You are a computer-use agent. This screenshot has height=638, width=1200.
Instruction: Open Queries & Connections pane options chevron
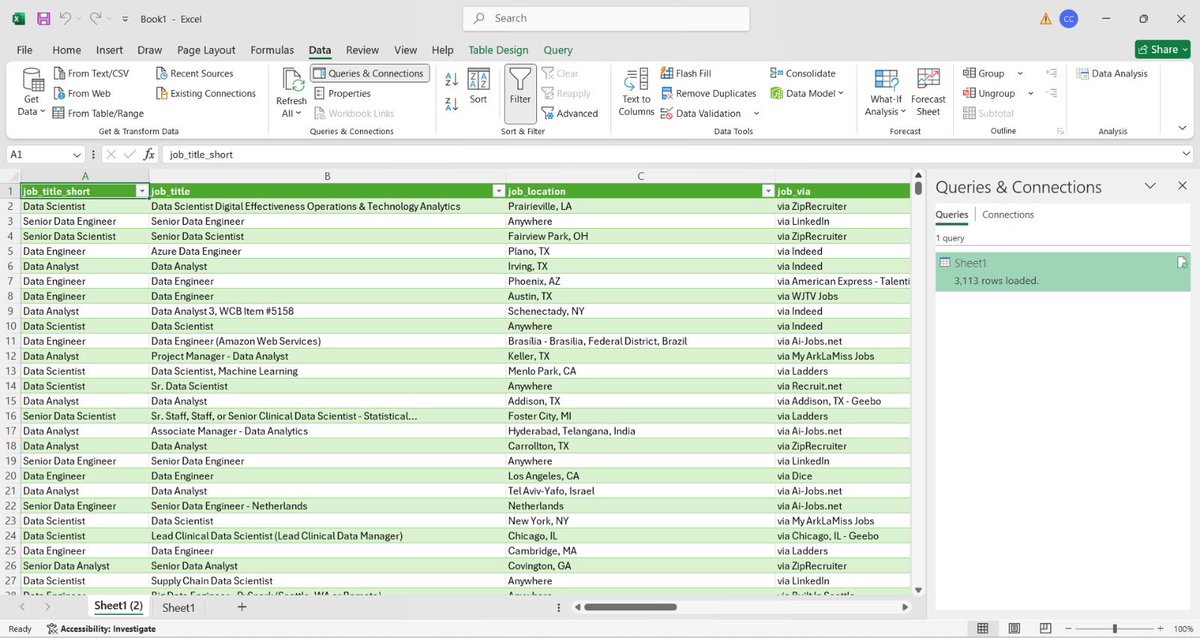(1150, 186)
